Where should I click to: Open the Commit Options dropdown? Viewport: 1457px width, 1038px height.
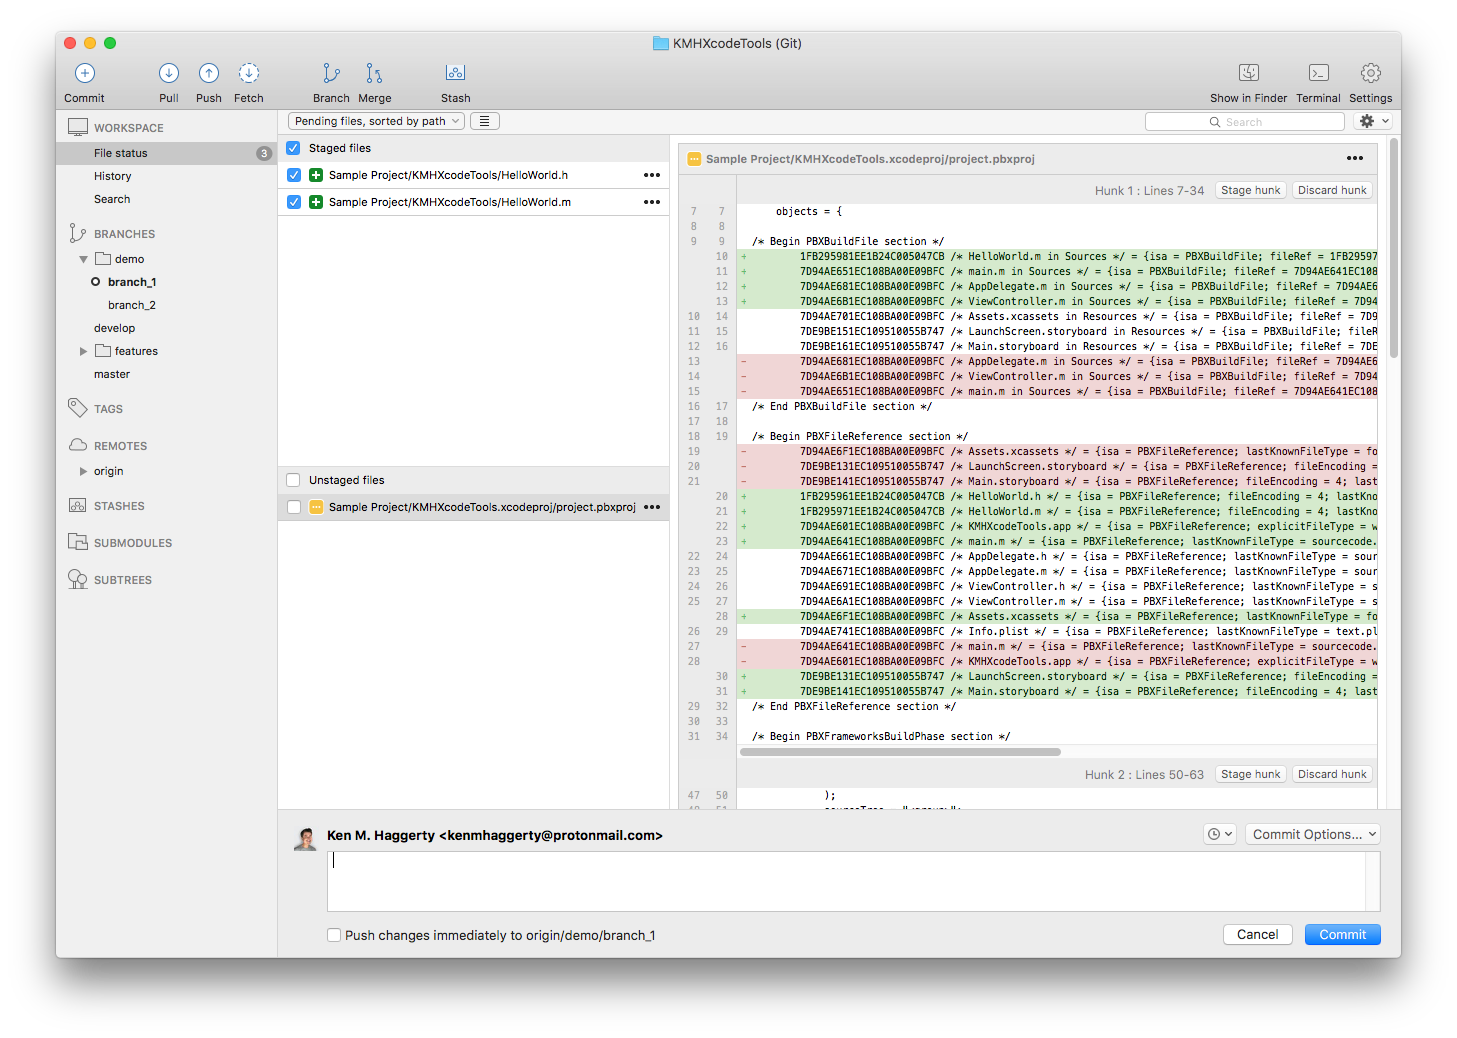(1313, 834)
